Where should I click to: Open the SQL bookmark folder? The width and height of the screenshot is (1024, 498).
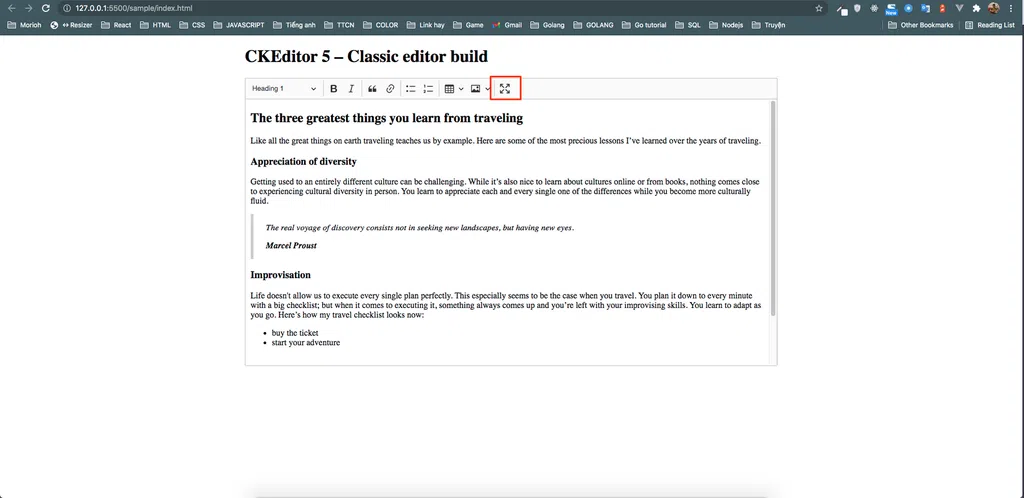pyautogui.click(x=688, y=25)
